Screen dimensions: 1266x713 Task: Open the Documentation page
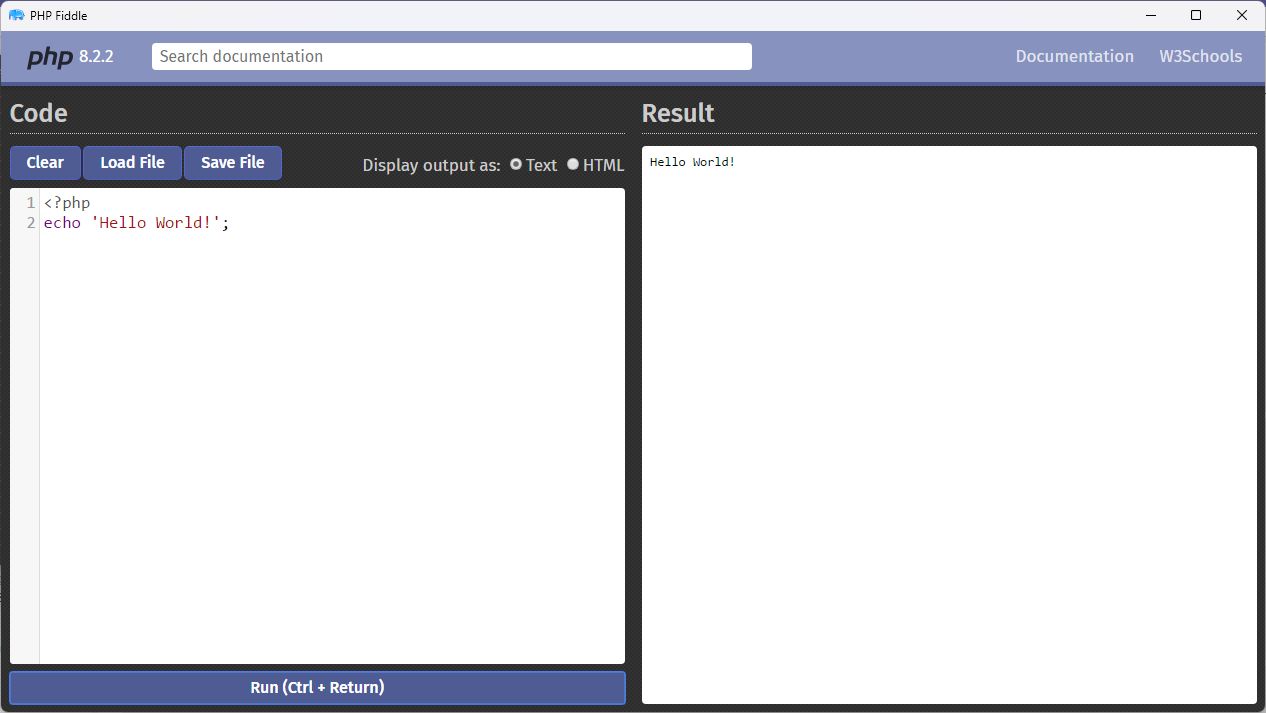pyautogui.click(x=1074, y=56)
